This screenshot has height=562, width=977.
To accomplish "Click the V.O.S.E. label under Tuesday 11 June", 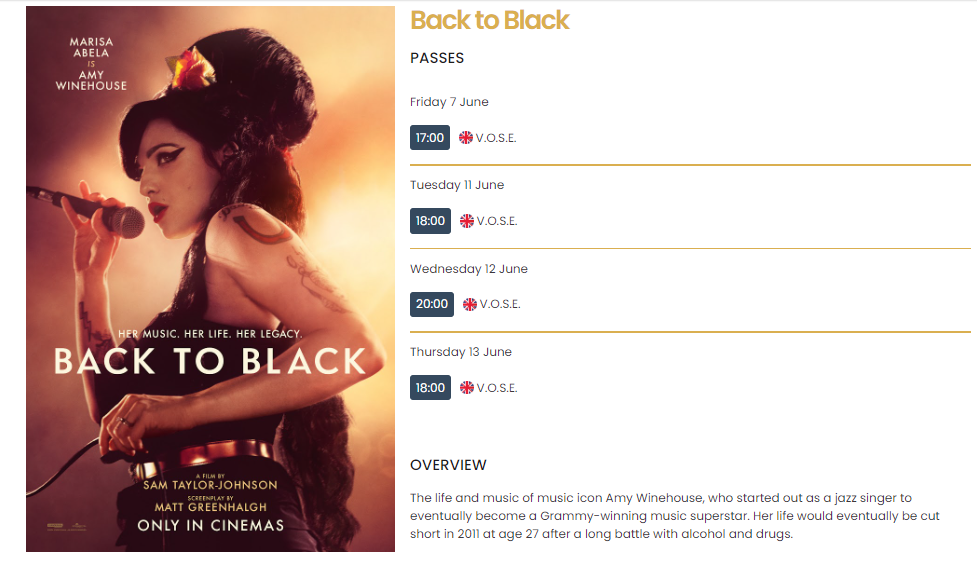I will tap(497, 222).
